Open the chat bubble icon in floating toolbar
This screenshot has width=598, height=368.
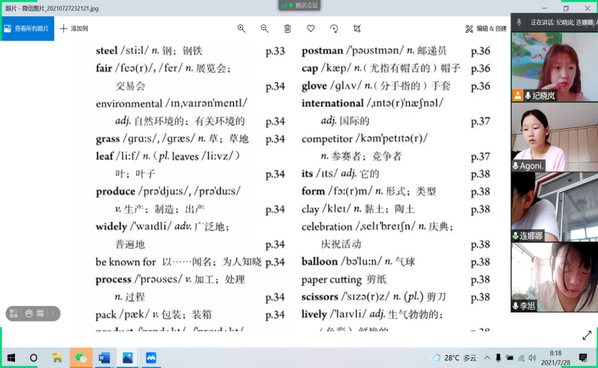click(40, 313)
